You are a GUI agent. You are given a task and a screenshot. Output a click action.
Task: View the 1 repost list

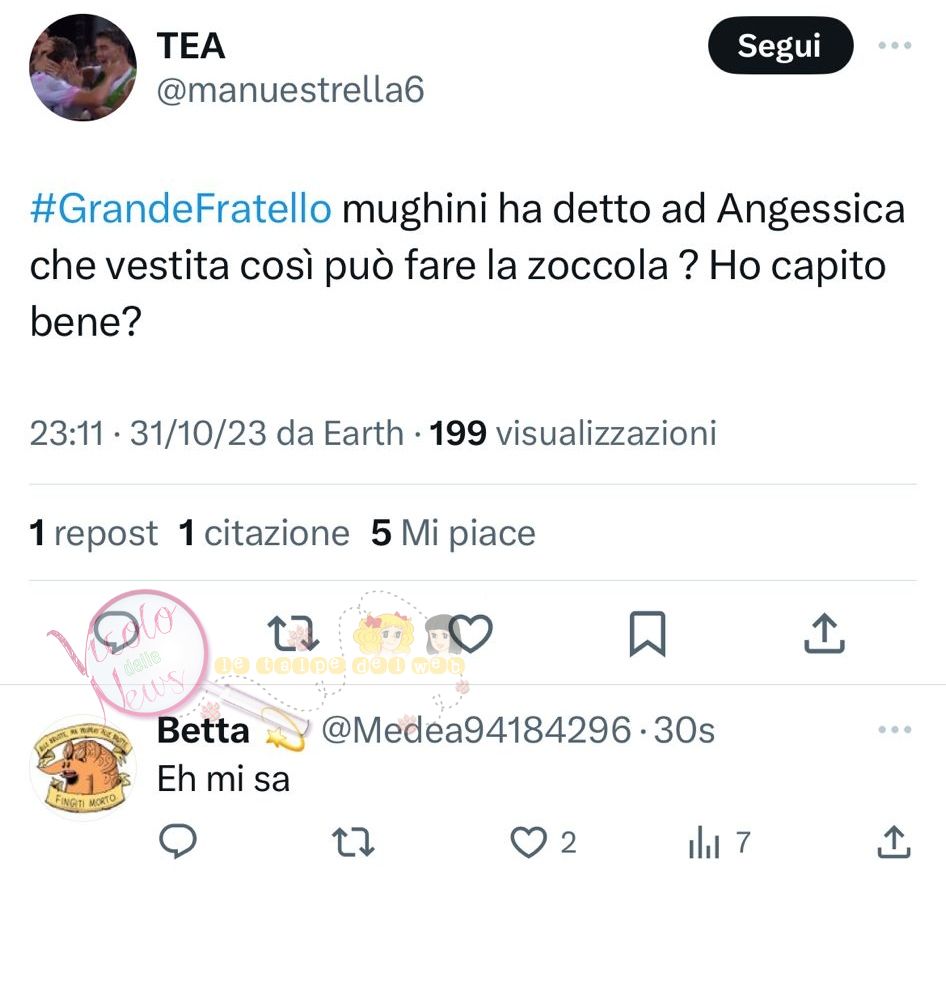(x=94, y=533)
